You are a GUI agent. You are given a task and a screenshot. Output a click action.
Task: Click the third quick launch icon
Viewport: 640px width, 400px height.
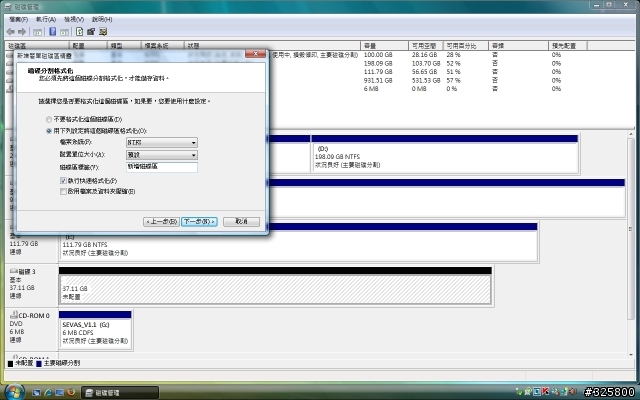click(x=59, y=393)
